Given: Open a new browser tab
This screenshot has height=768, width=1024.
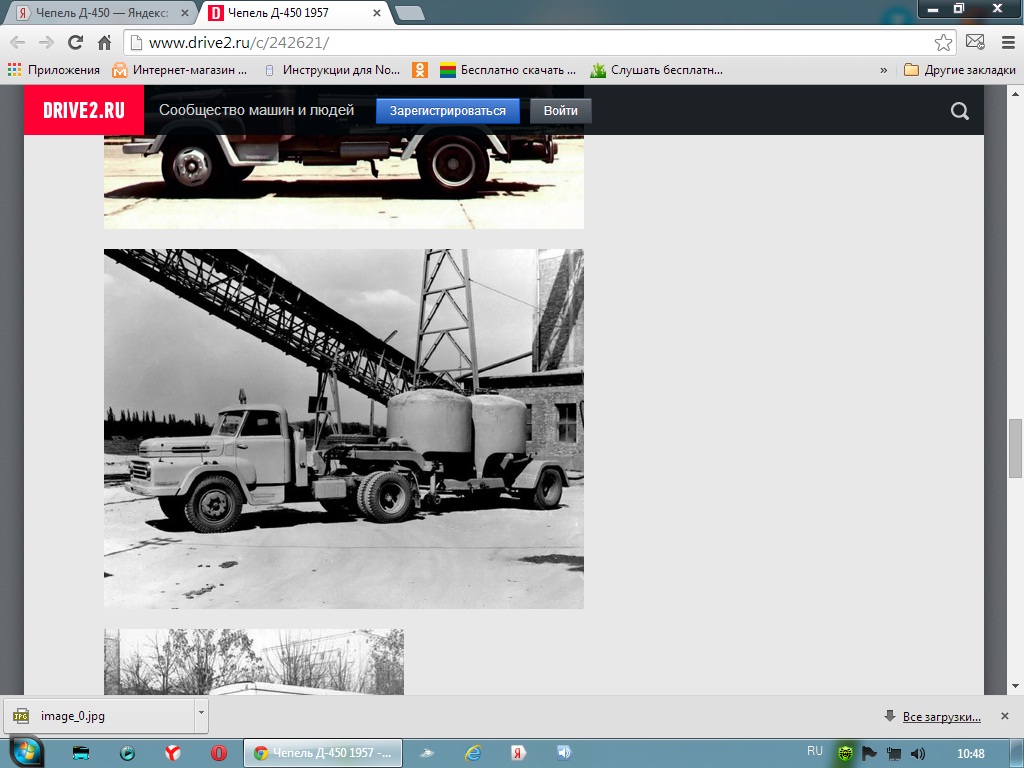Looking at the screenshot, I should click(409, 14).
